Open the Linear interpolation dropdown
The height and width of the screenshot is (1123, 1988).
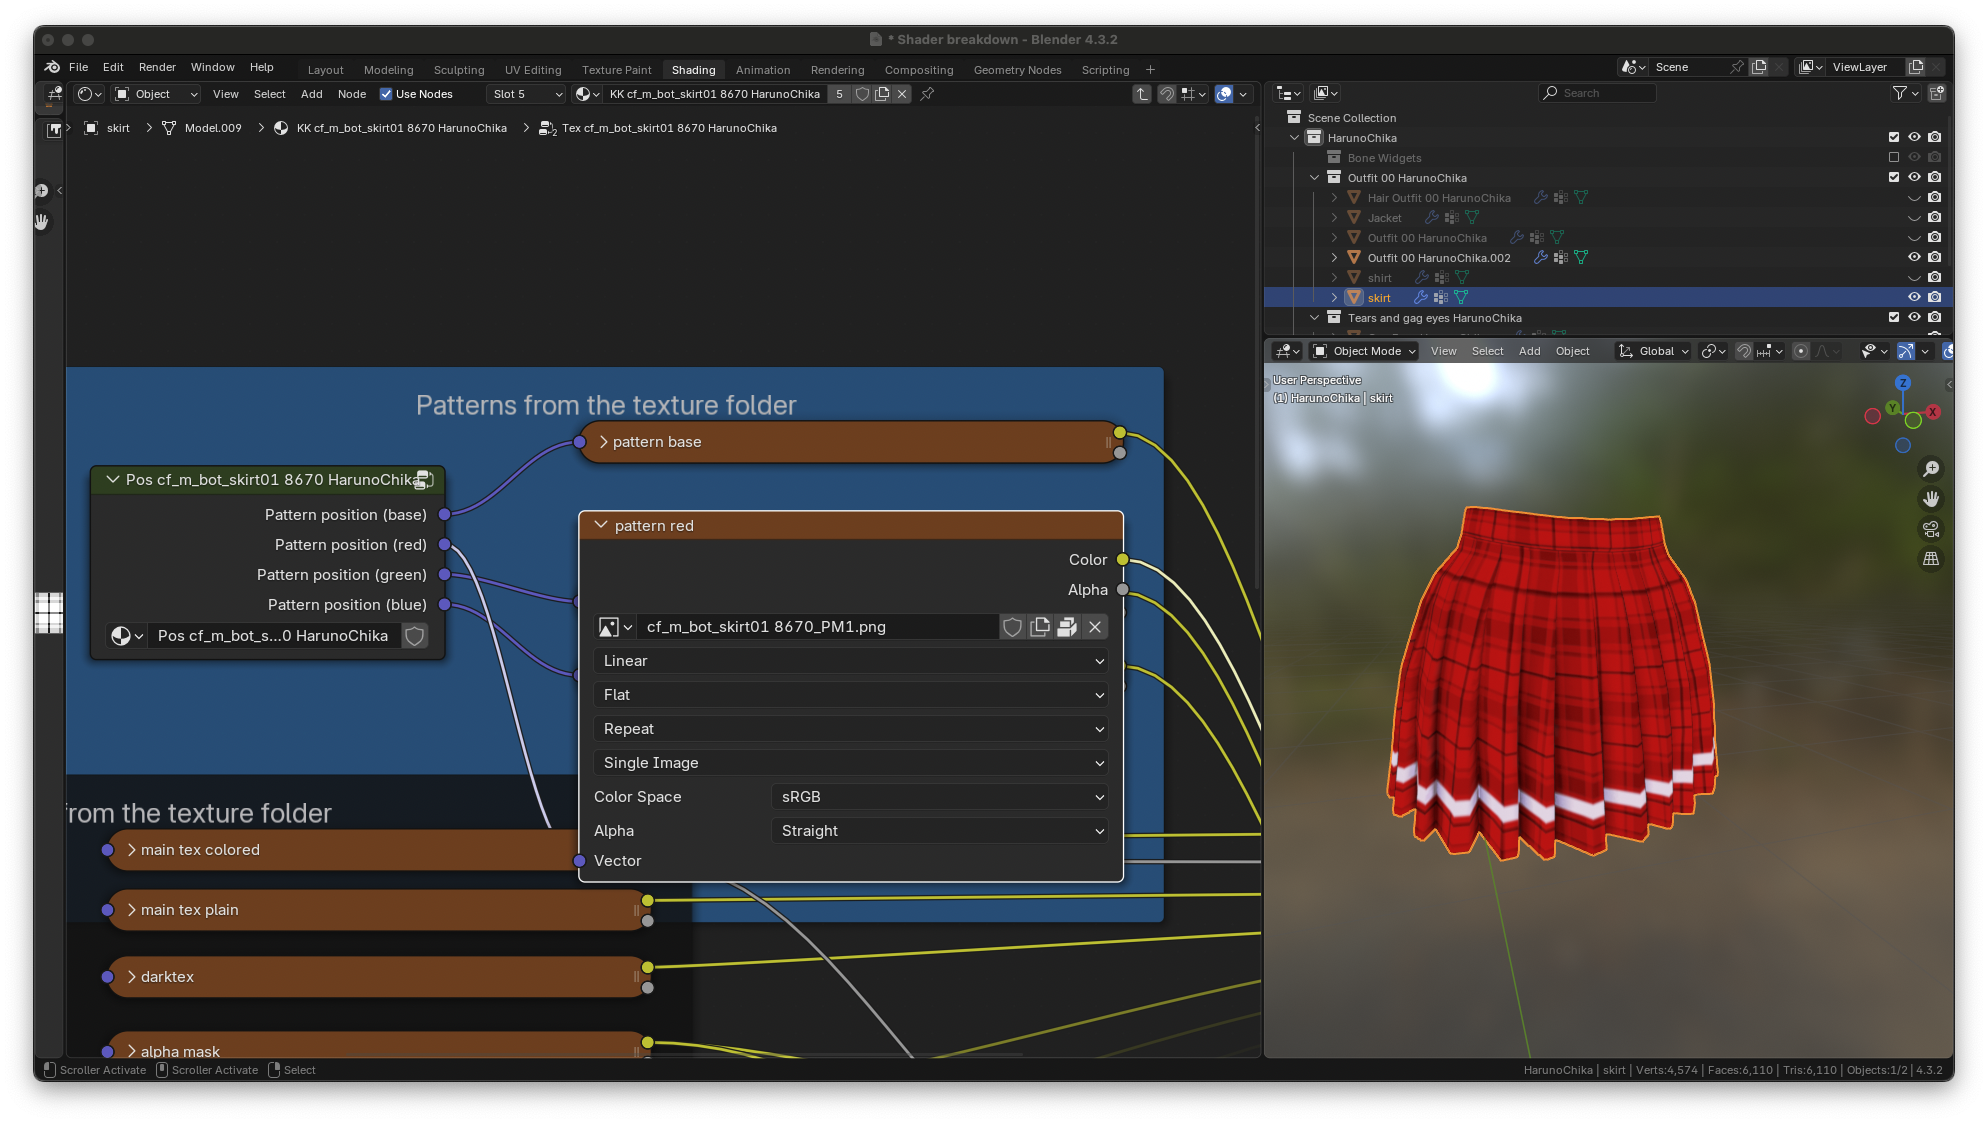(851, 661)
